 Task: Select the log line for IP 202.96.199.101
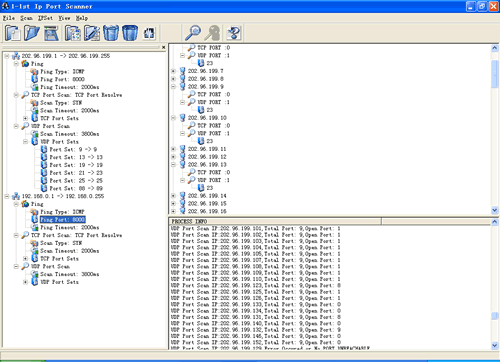(256, 229)
